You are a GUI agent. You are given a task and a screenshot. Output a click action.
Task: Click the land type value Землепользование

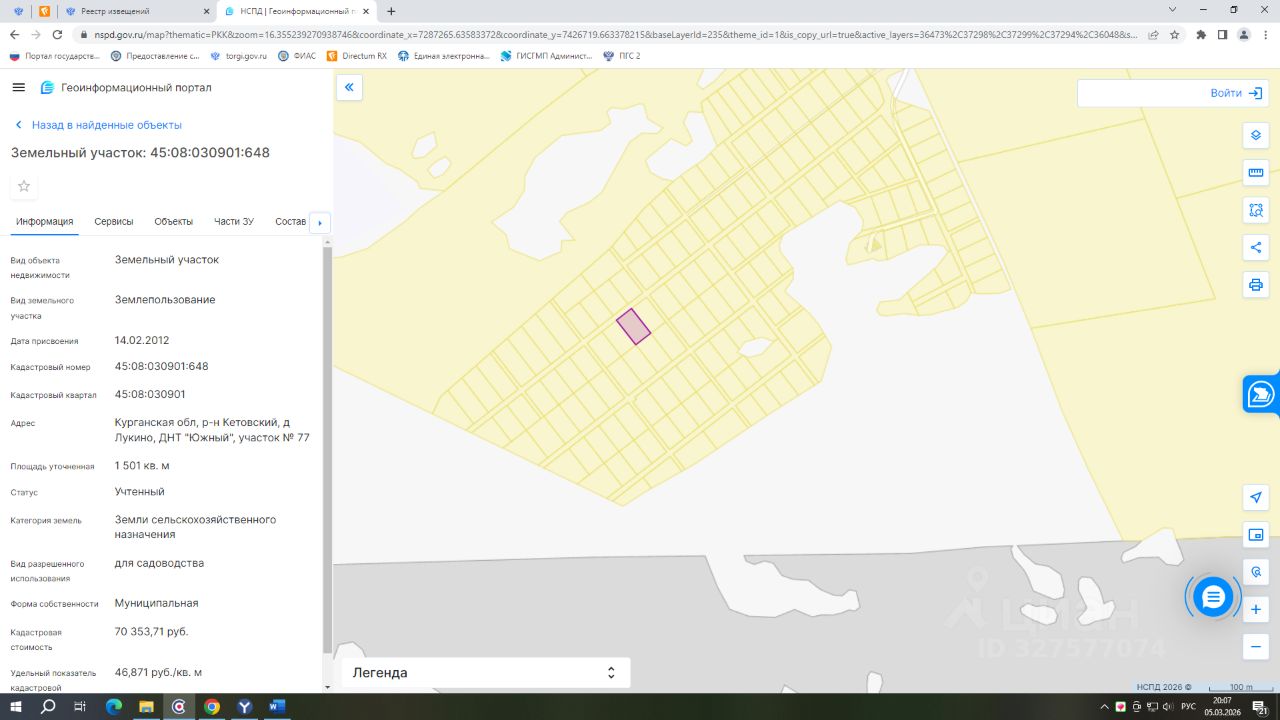[165, 300]
